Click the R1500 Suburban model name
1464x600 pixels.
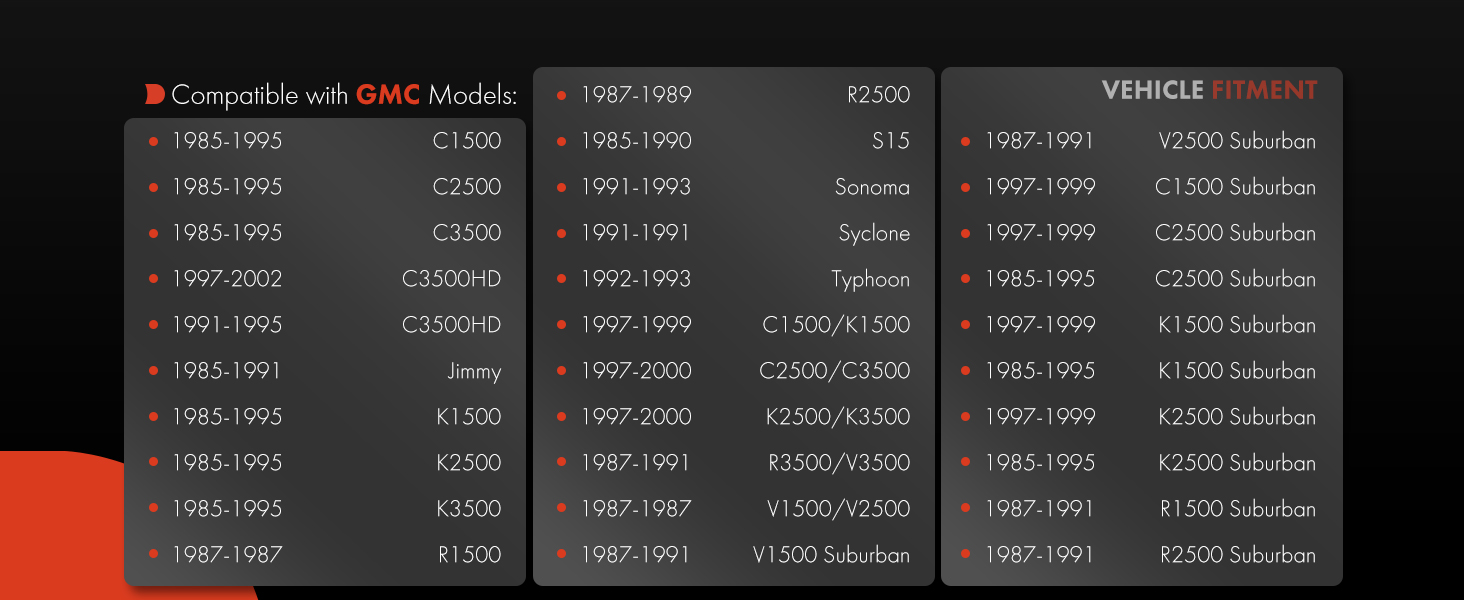coord(1238,509)
